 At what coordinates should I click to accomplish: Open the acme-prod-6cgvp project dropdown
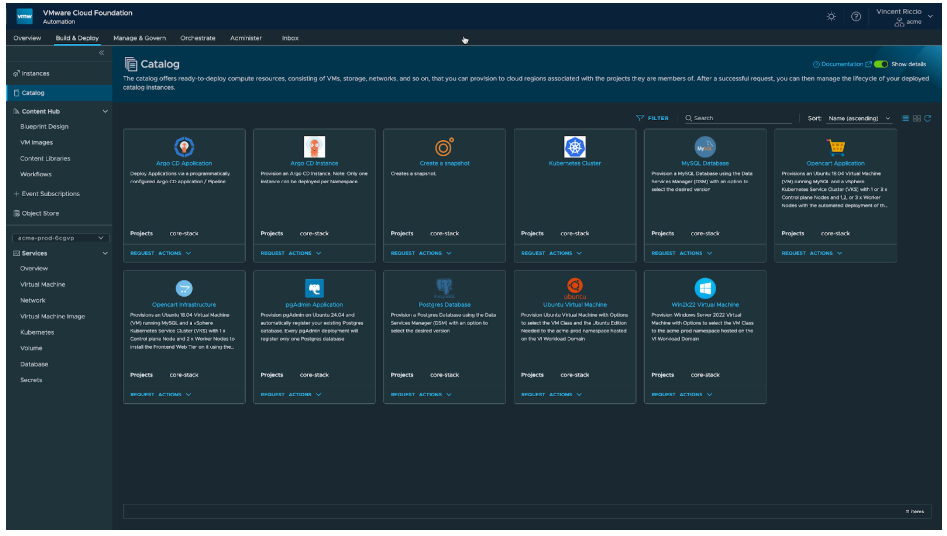(60, 238)
